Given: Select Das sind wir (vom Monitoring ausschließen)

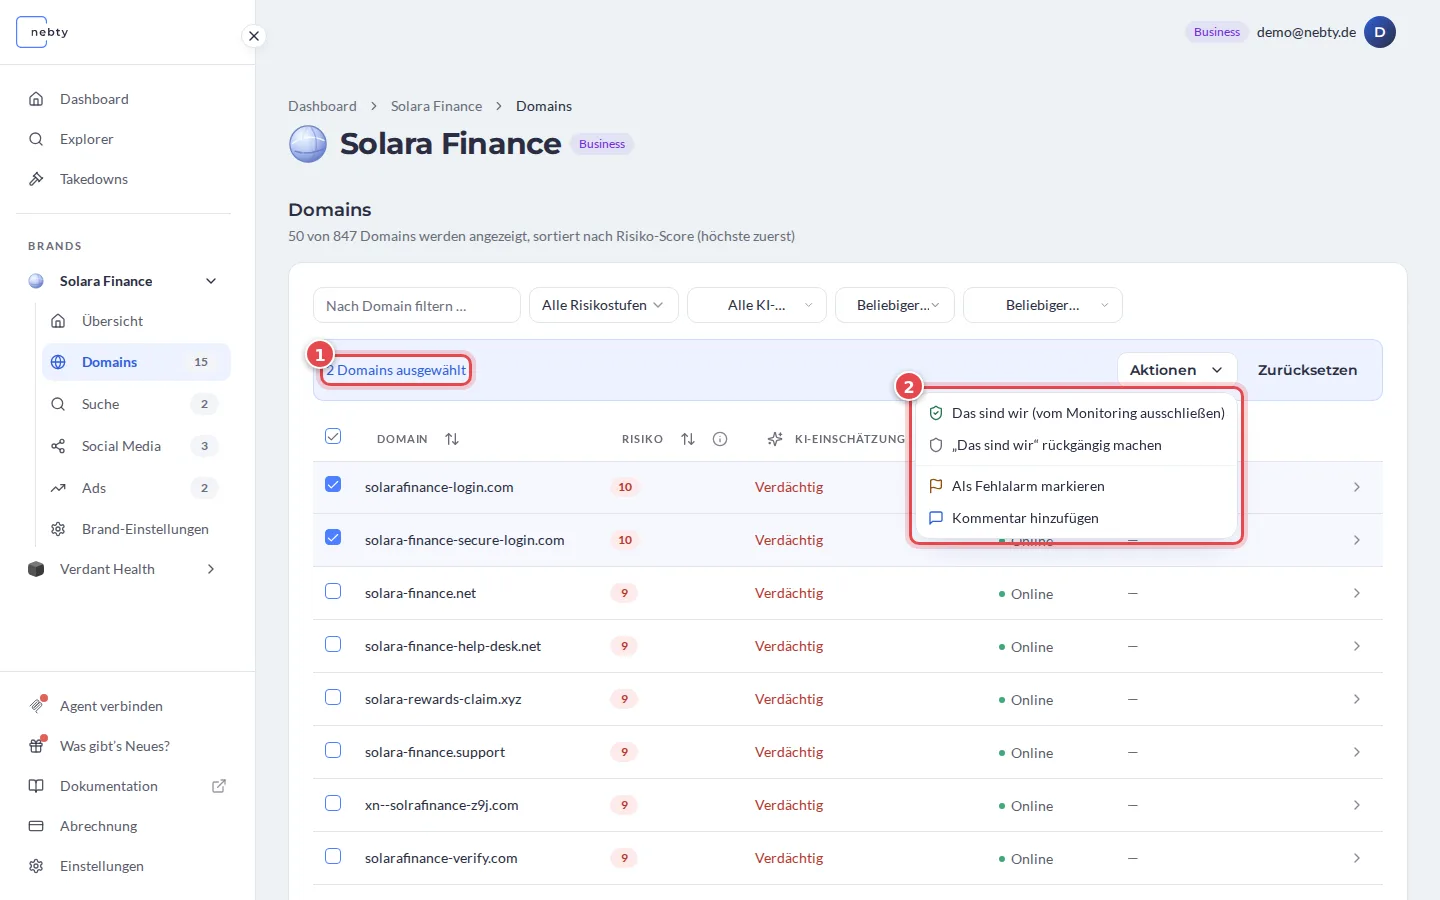Looking at the screenshot, I should click(1077, 413).
